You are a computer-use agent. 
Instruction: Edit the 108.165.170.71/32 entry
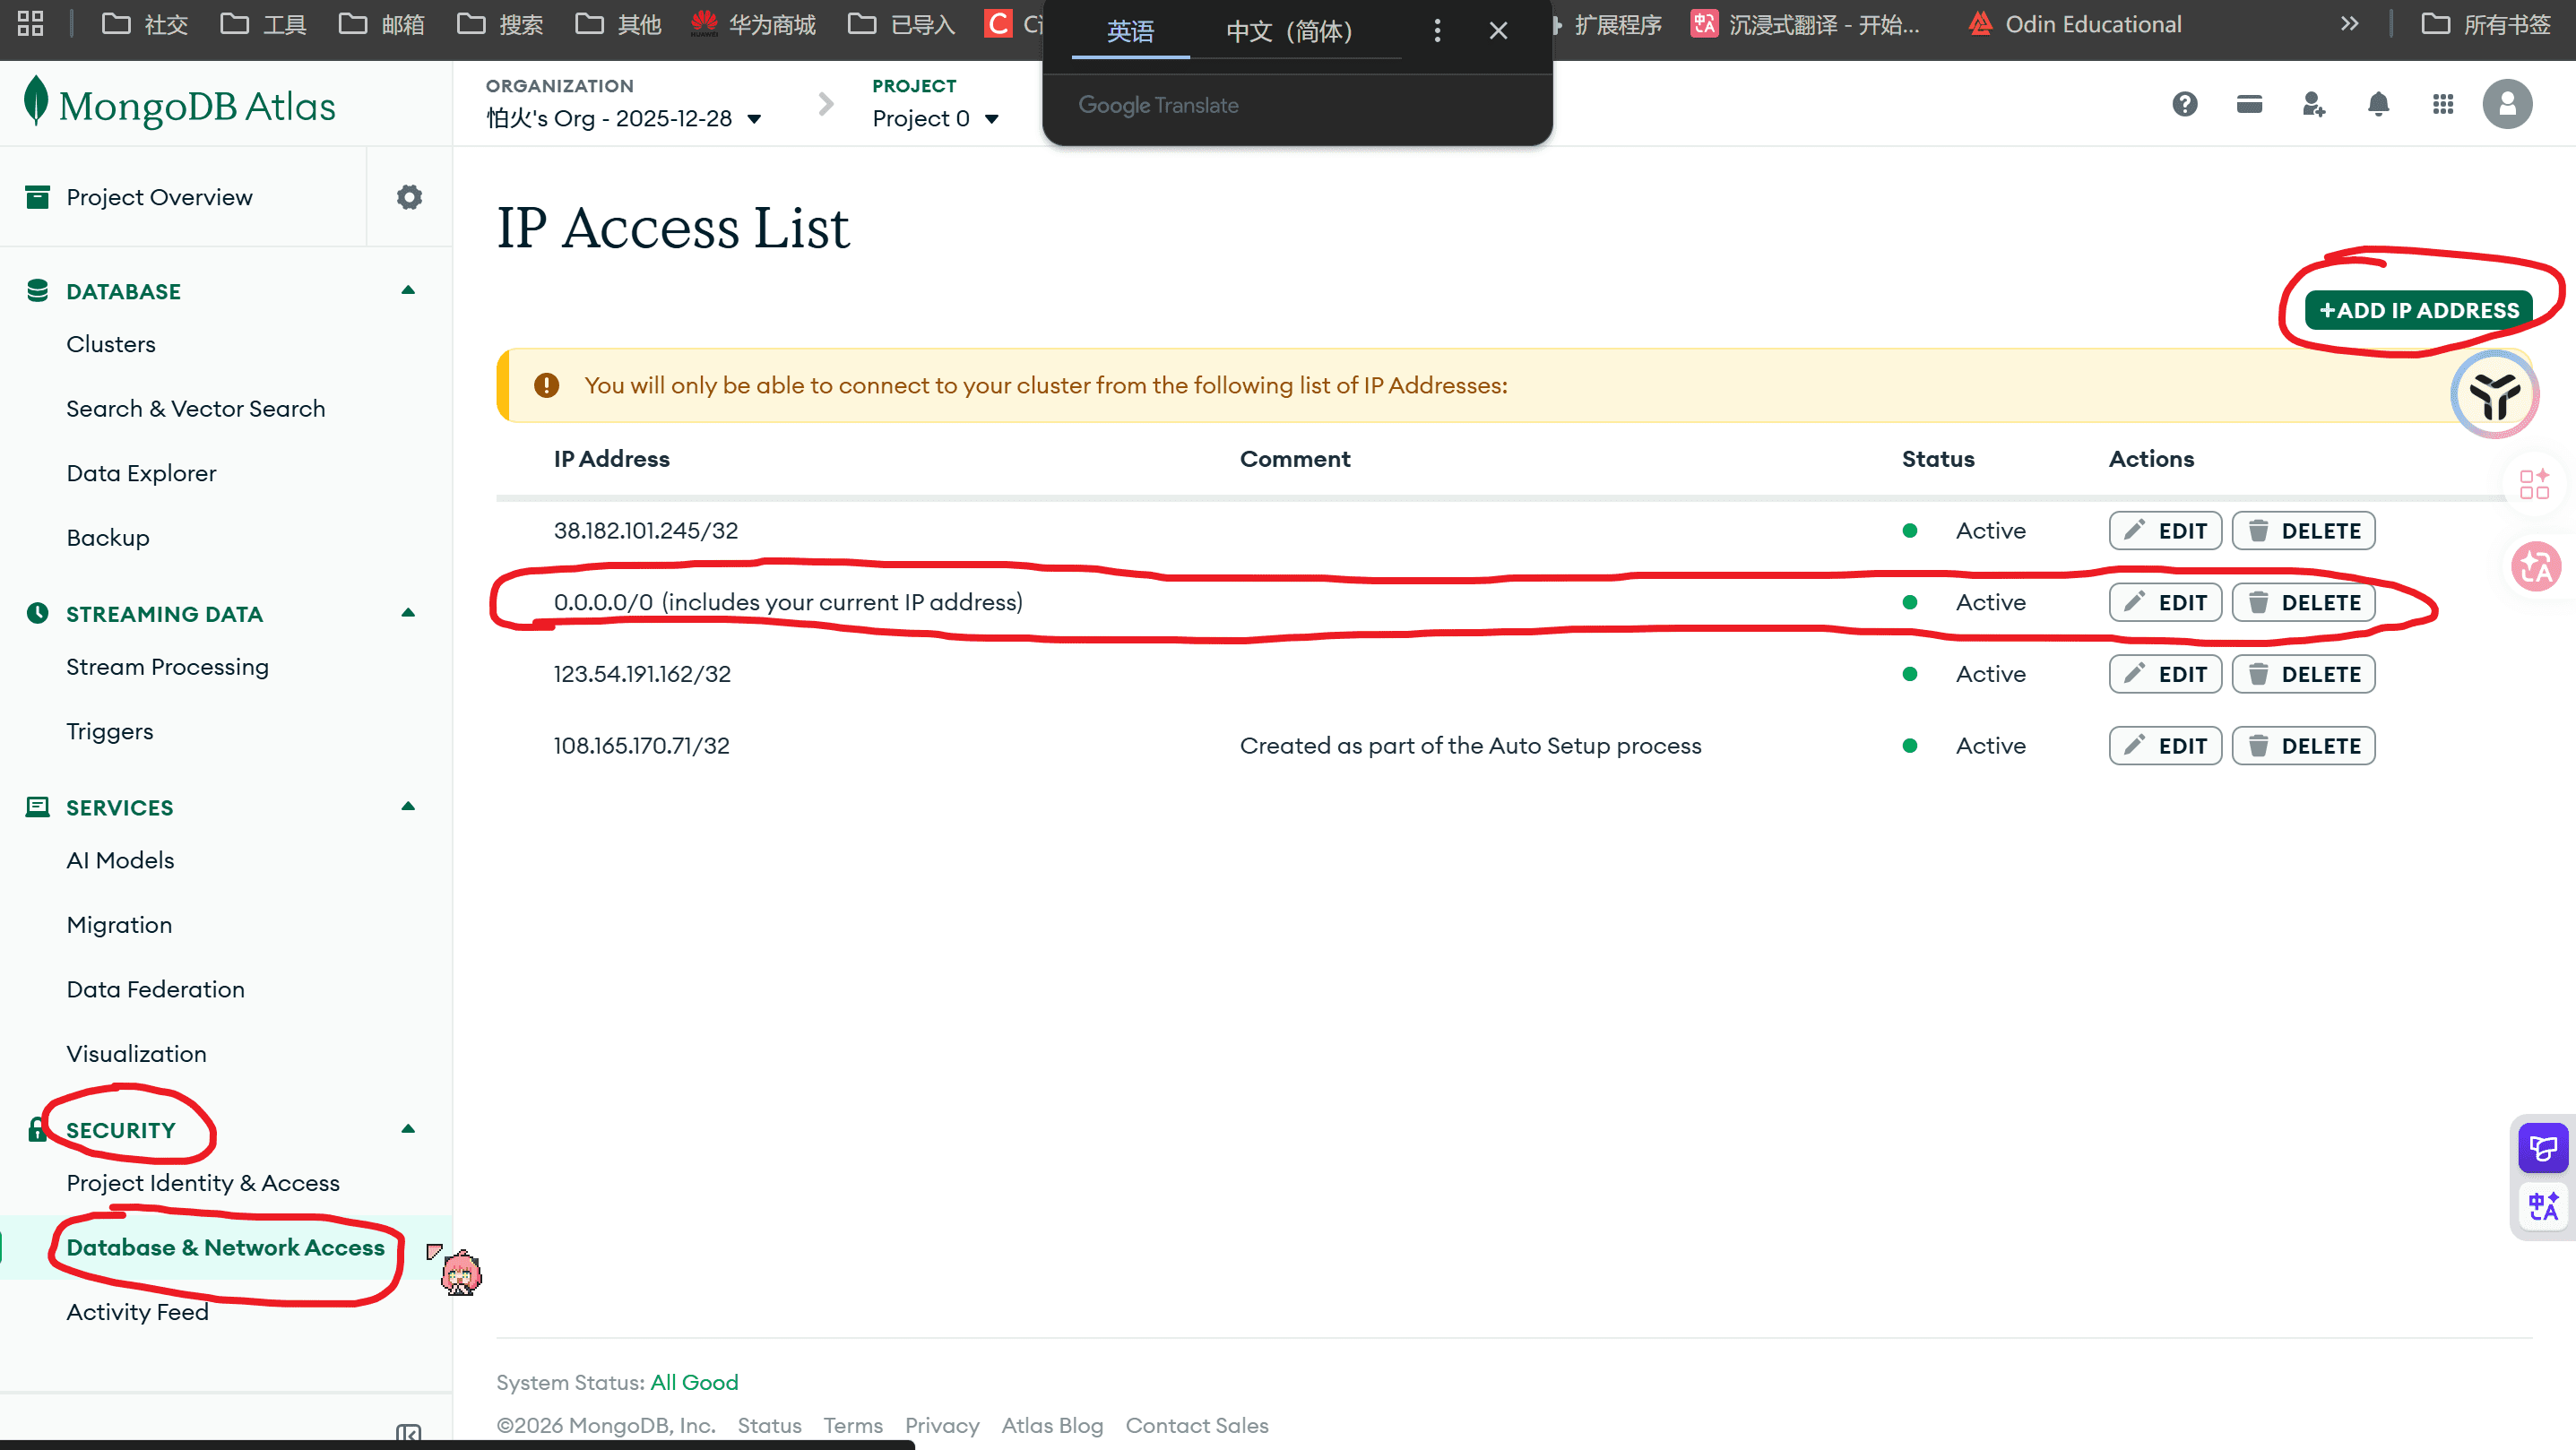(x=2165, y=745)
